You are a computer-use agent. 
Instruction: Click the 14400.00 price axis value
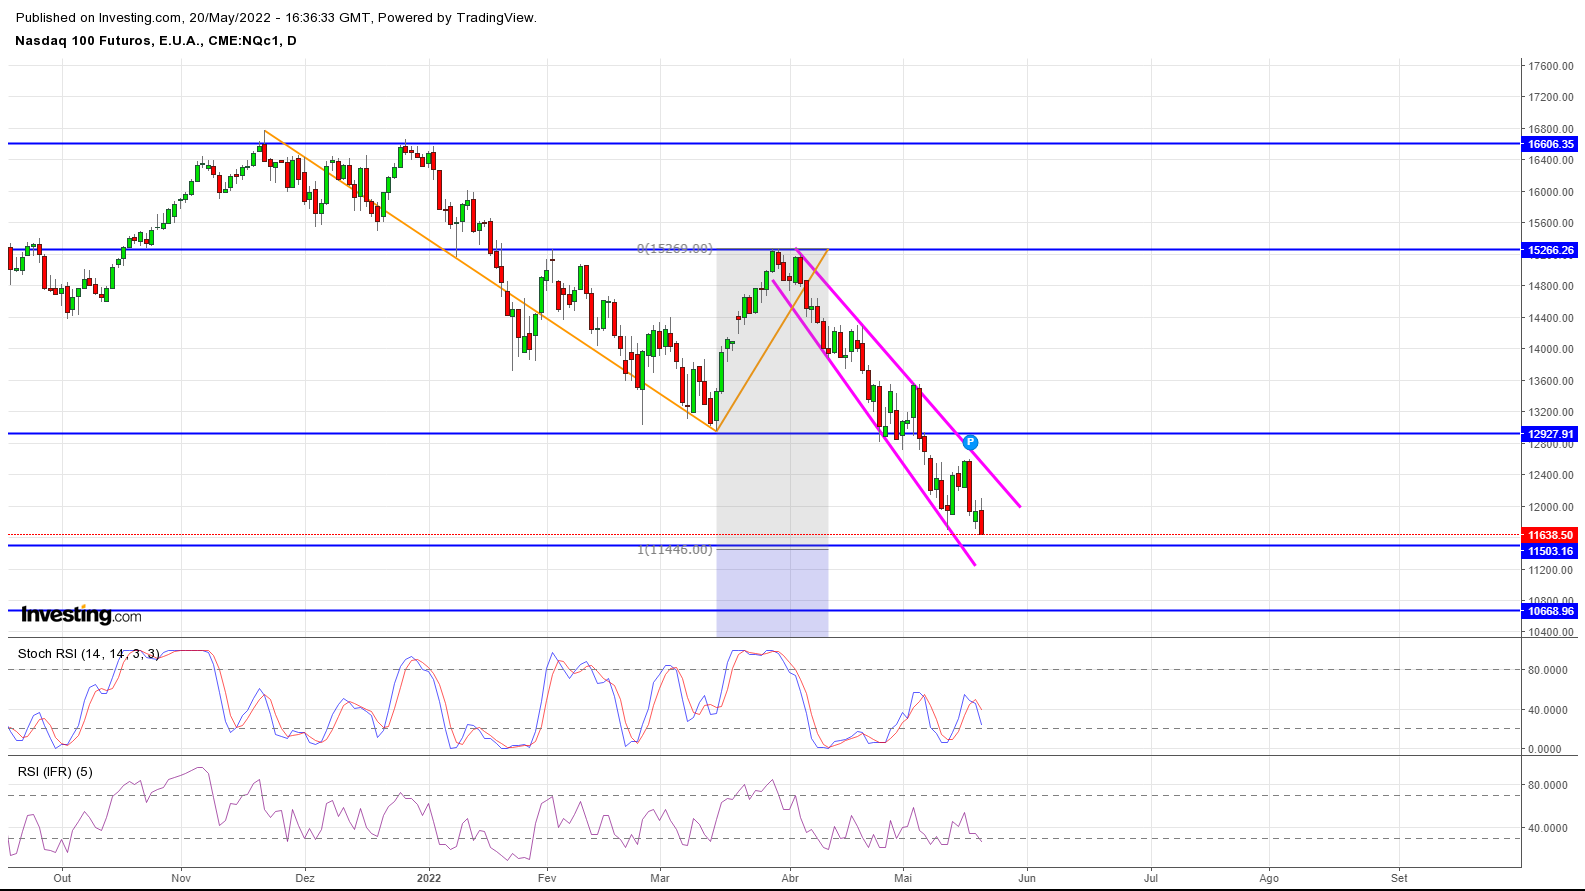(x=1551, y=318)
